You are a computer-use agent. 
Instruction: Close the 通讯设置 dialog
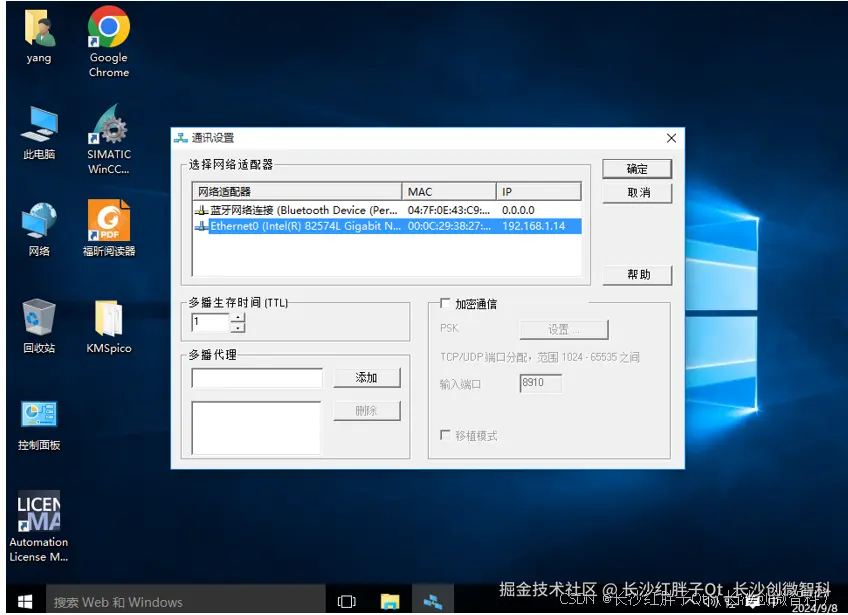[672, 138]
